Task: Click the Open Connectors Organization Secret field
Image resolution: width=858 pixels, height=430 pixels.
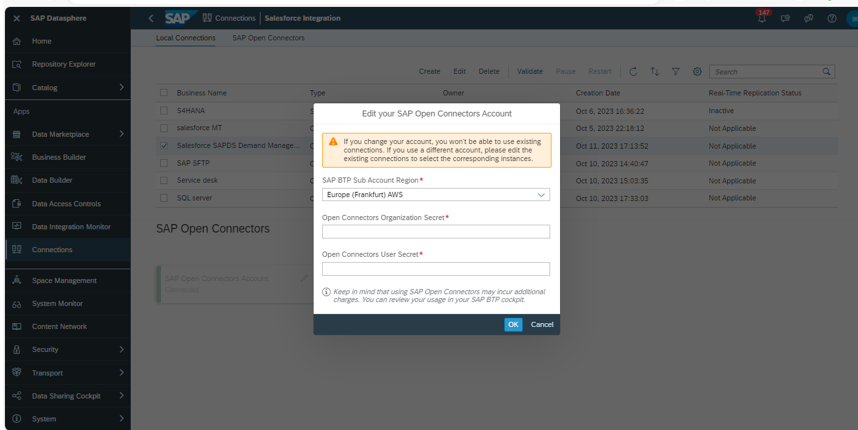Action: click(436, 231)
